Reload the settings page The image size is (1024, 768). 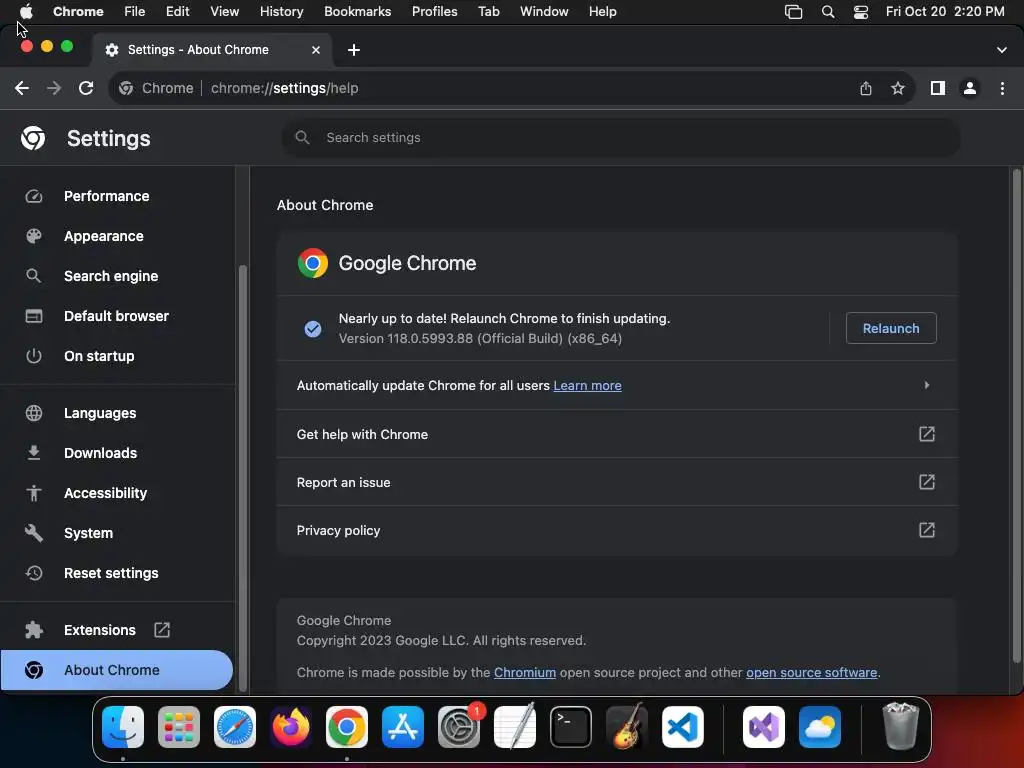86,88
